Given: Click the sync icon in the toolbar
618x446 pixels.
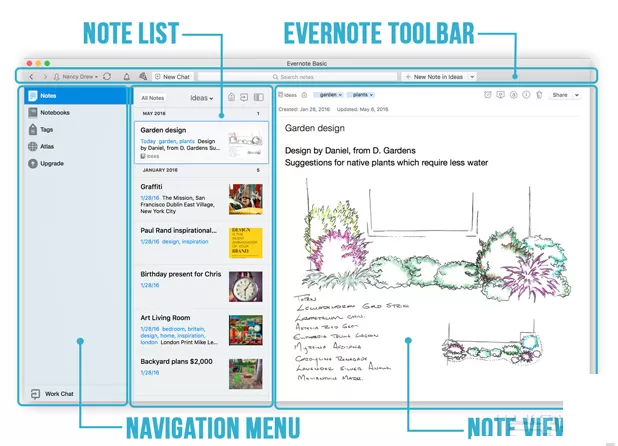Looking at the screenshot, I should coord(107,76).
